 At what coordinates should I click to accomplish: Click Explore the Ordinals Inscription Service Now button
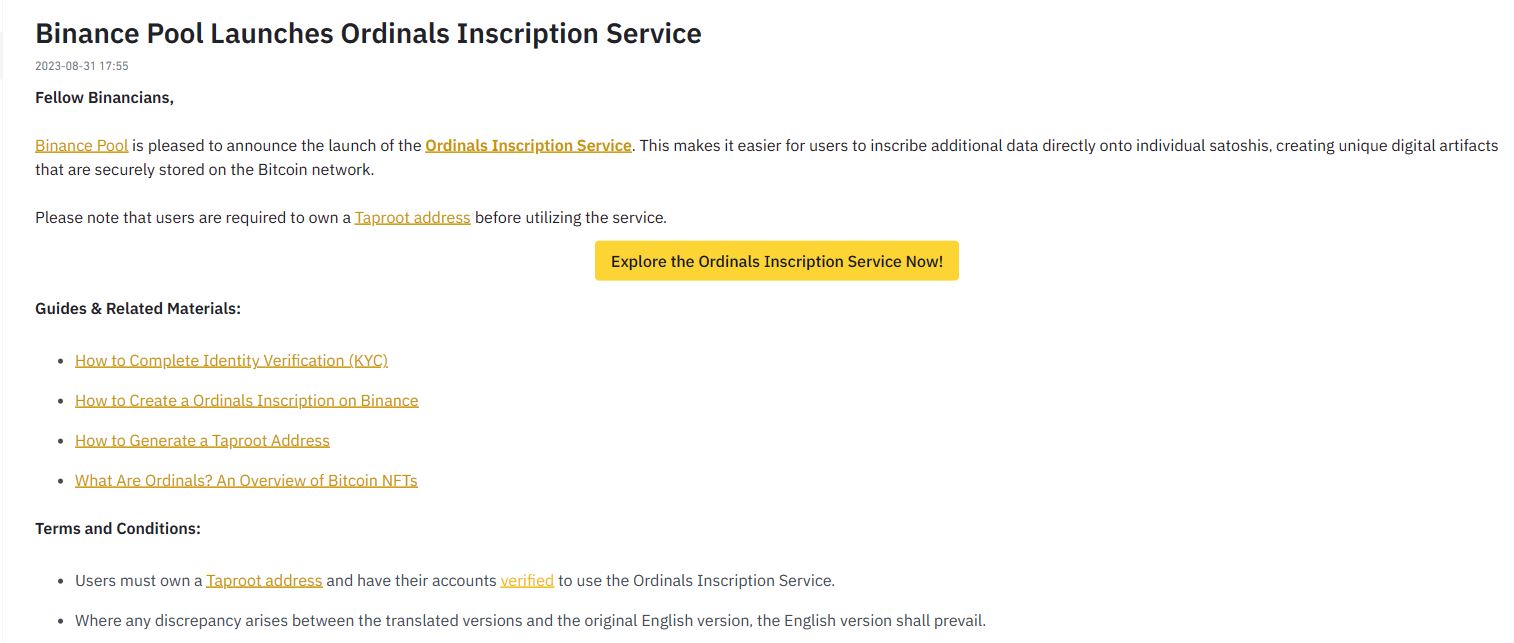pyautogui.click(x=777, y=261)
